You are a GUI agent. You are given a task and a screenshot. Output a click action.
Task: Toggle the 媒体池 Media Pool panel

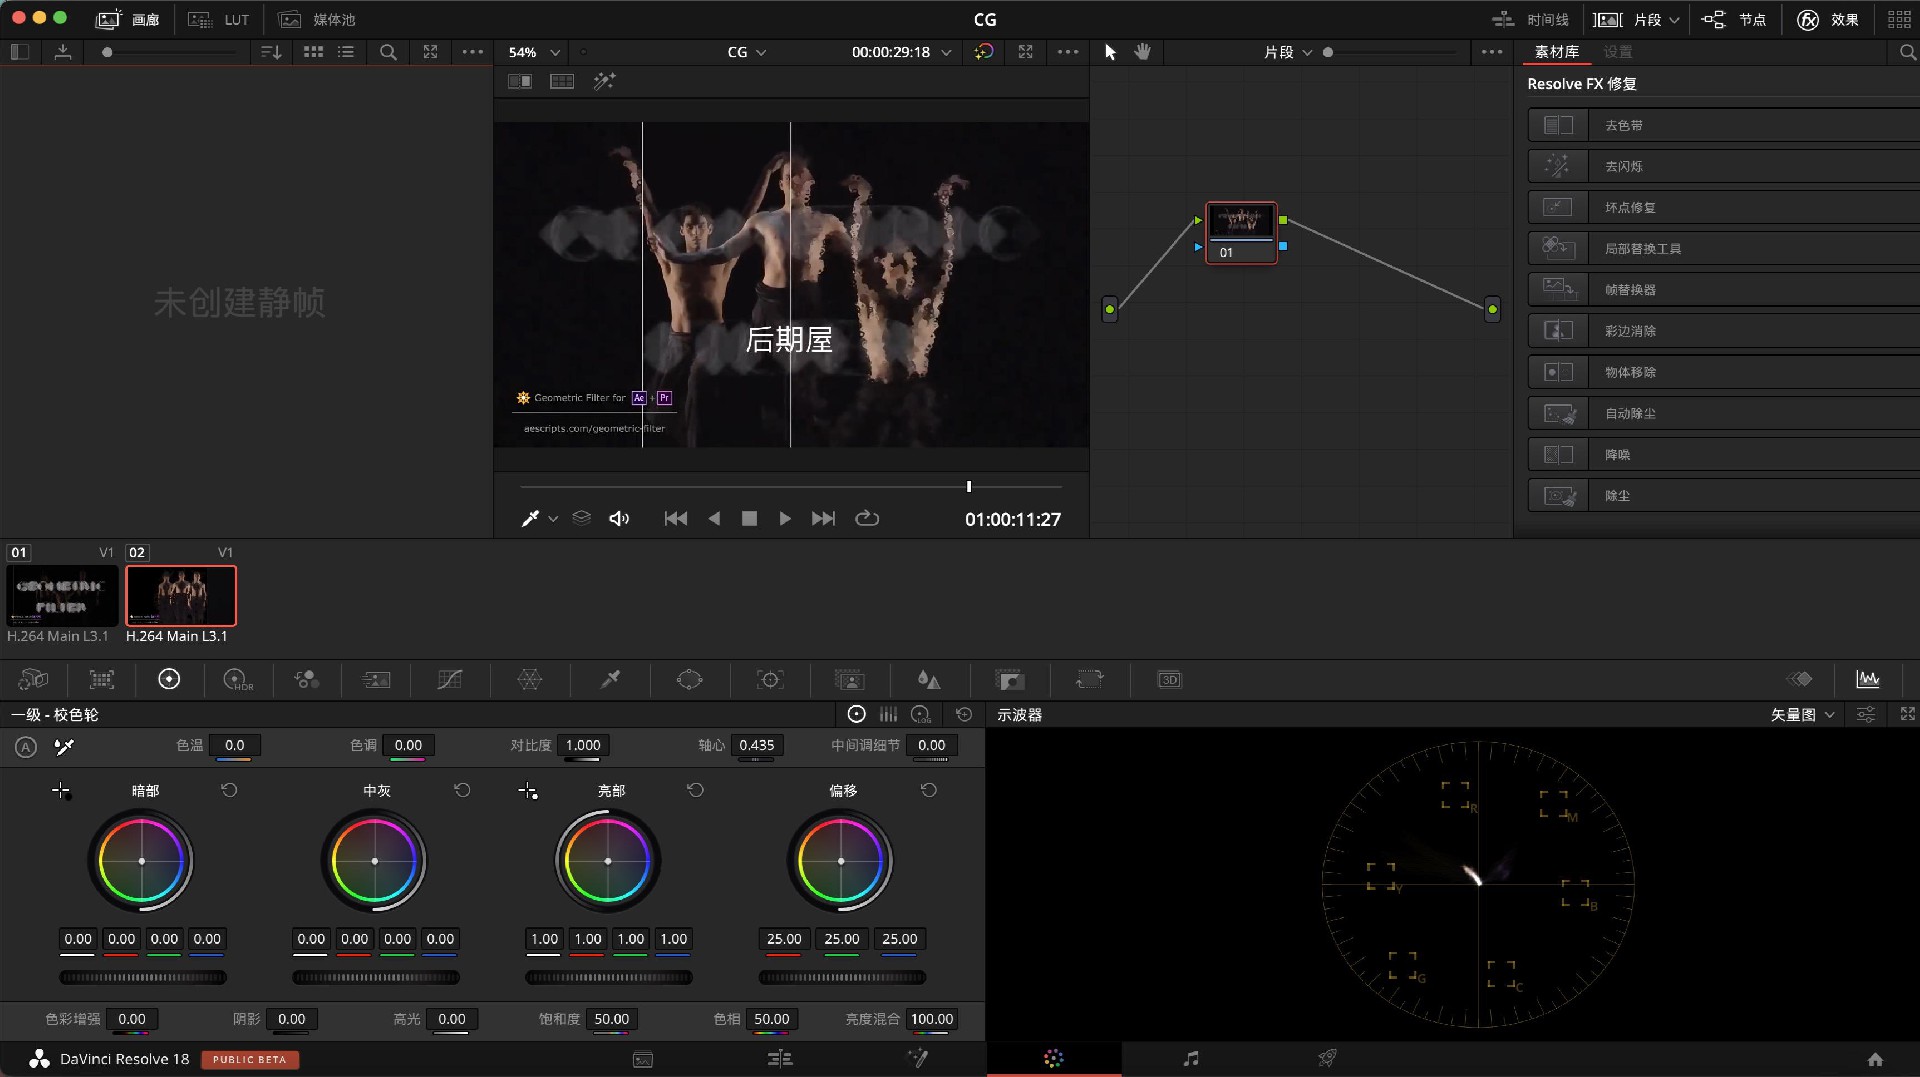[317, 19]
